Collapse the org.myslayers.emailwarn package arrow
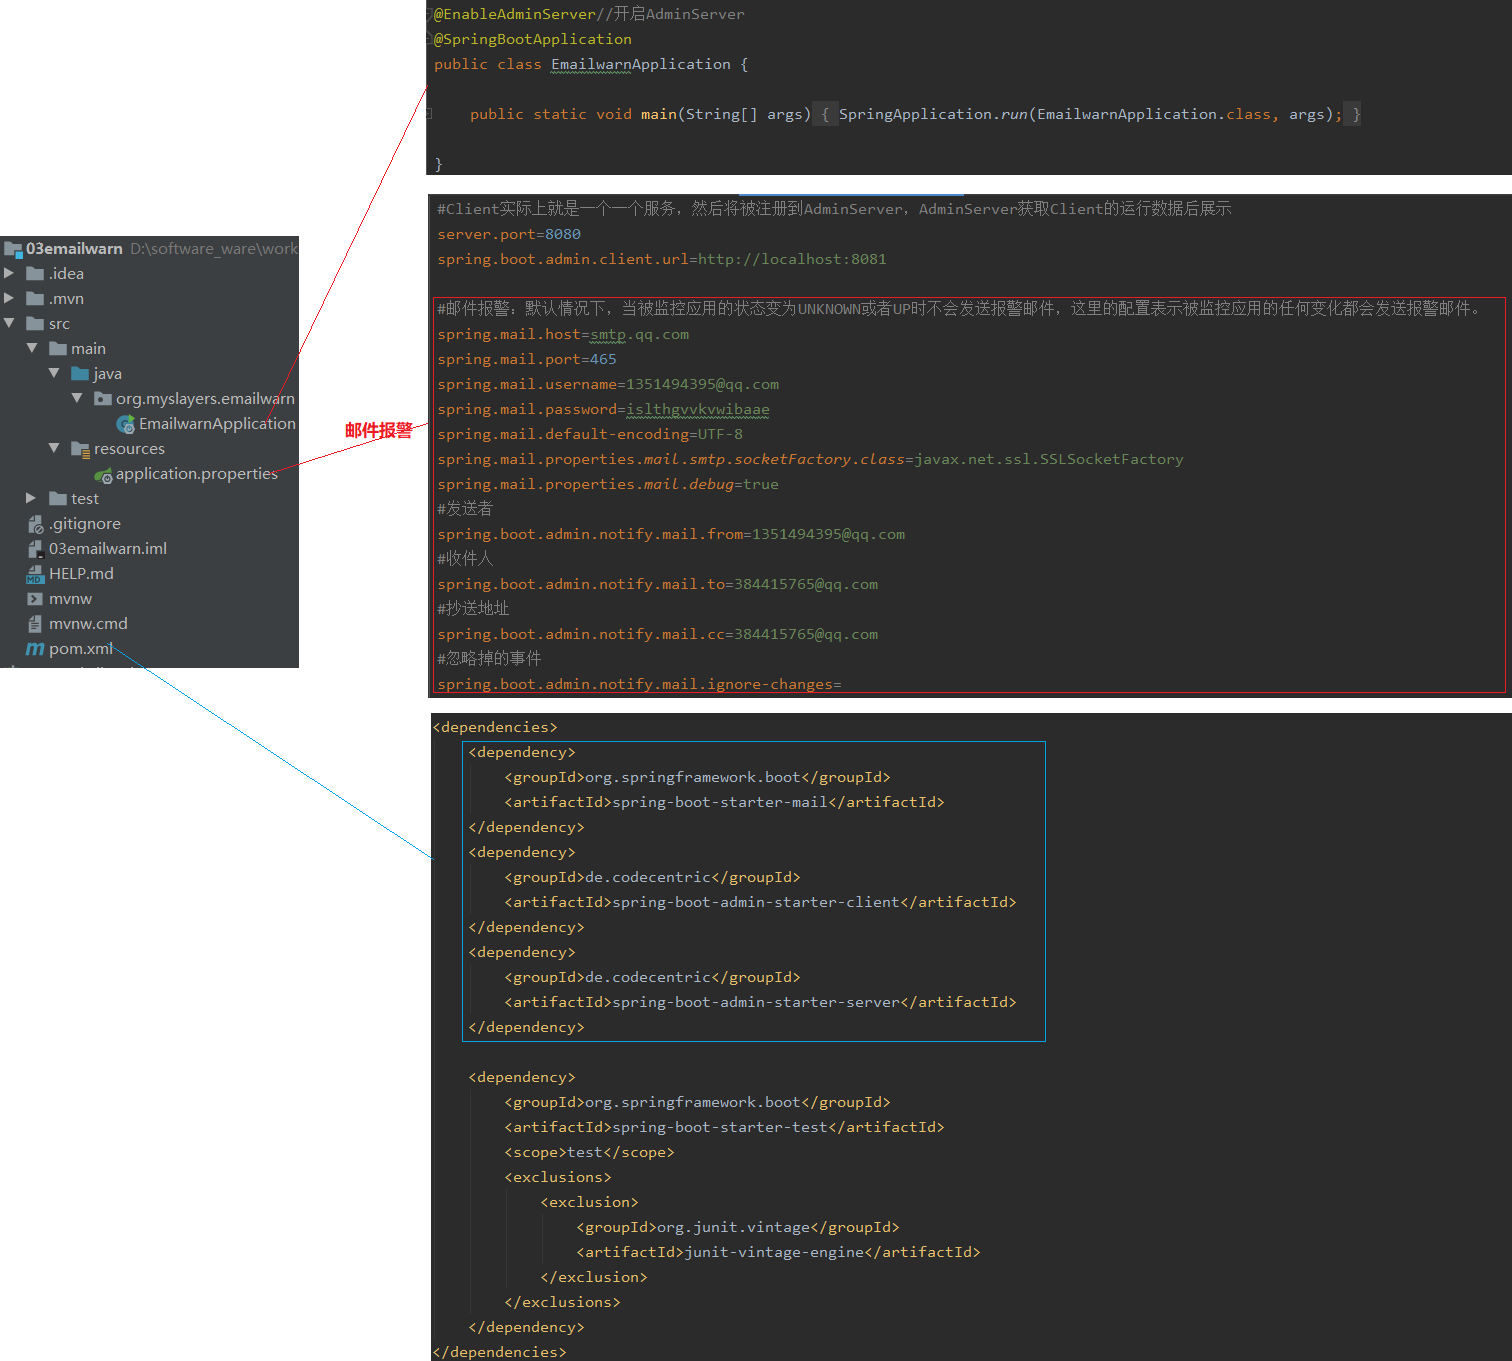 pos(77,398)
